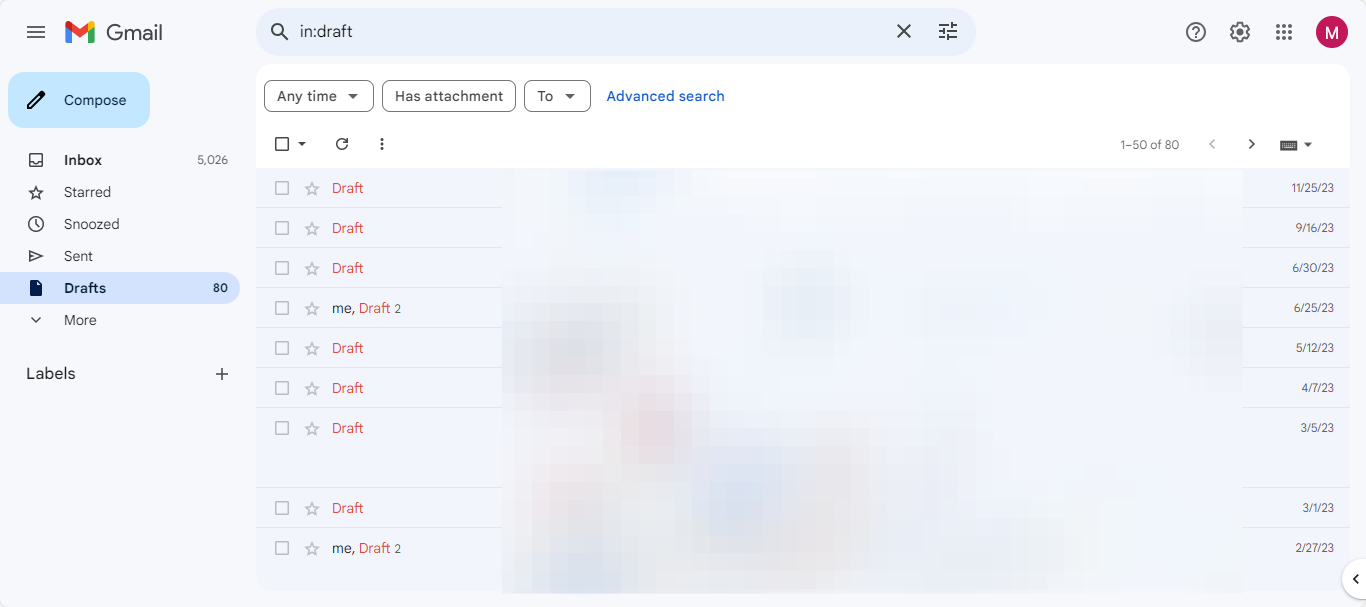Image resolution: width=1366 pixels, height=607 pixels.
Task: Clear the search with the X icon
Action: 903,32
